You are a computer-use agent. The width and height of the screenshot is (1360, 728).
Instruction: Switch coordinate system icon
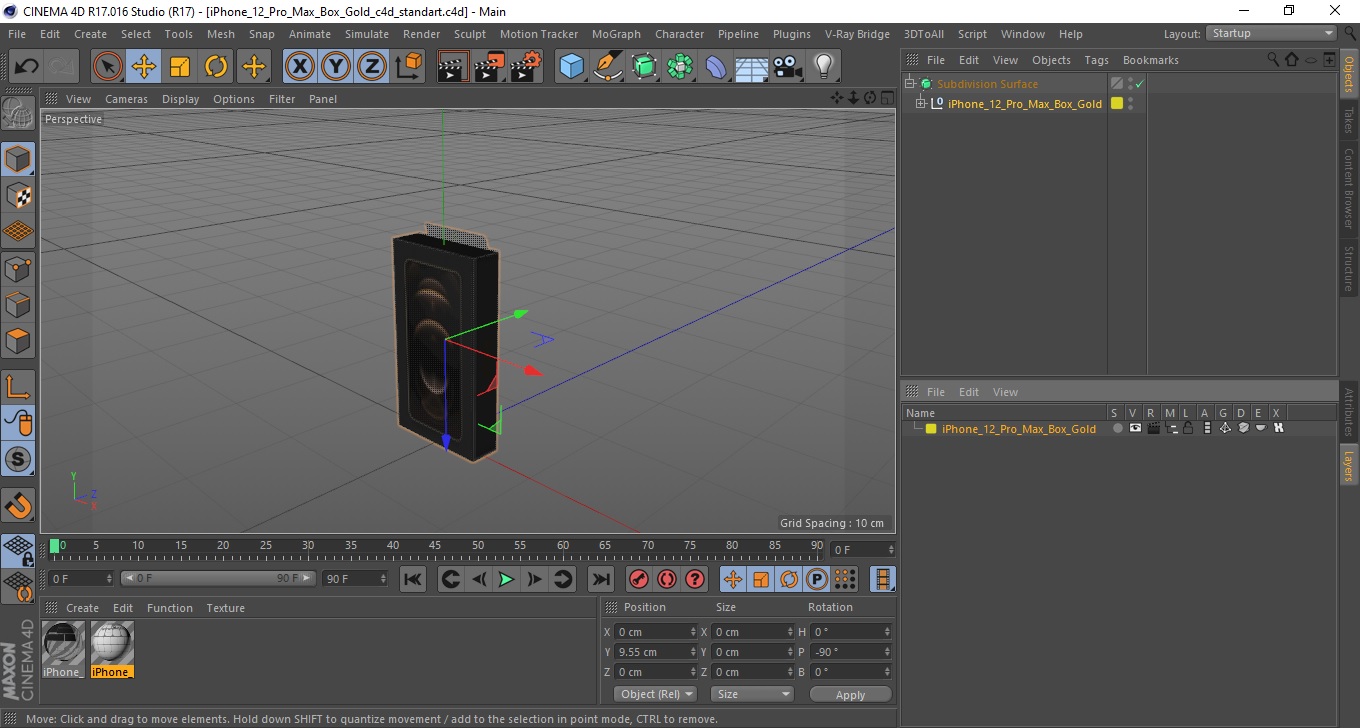(x=408, y=67)
